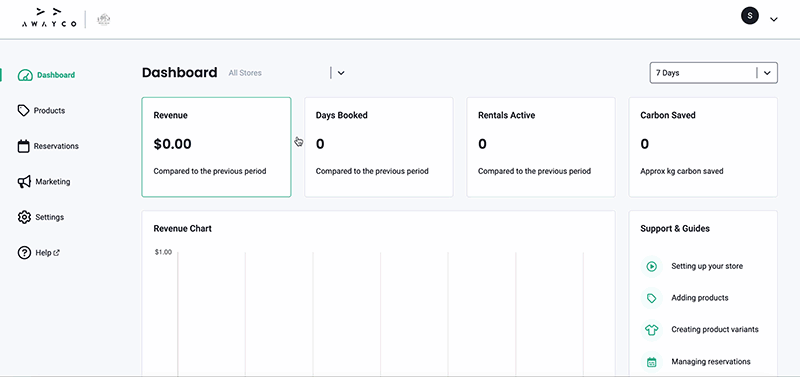
Task: Click the Marketing megaphone icon
Action: tap(24, 182)
